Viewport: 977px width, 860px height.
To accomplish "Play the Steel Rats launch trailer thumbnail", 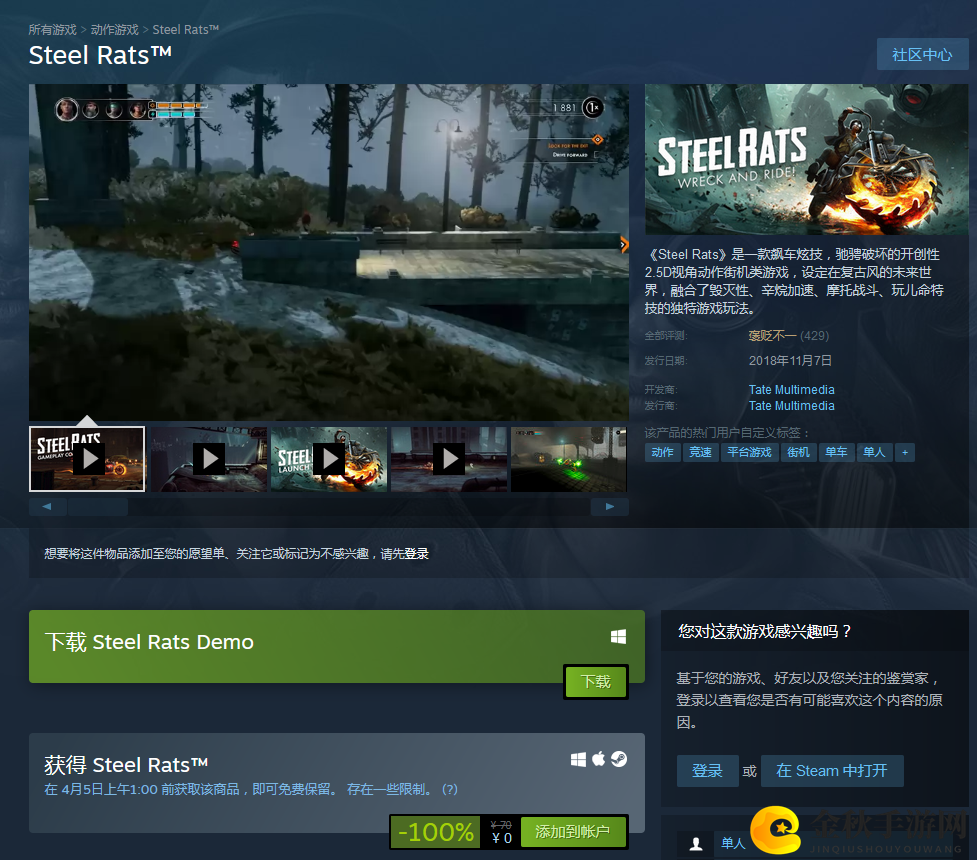I will click(x=329, y=459).
